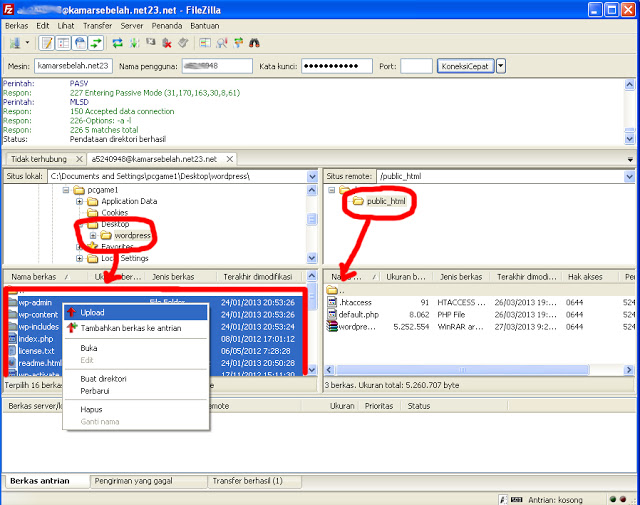Click the process queue toolbar icon
Viewport: 640px width, 505px height.
pos(134,43)
